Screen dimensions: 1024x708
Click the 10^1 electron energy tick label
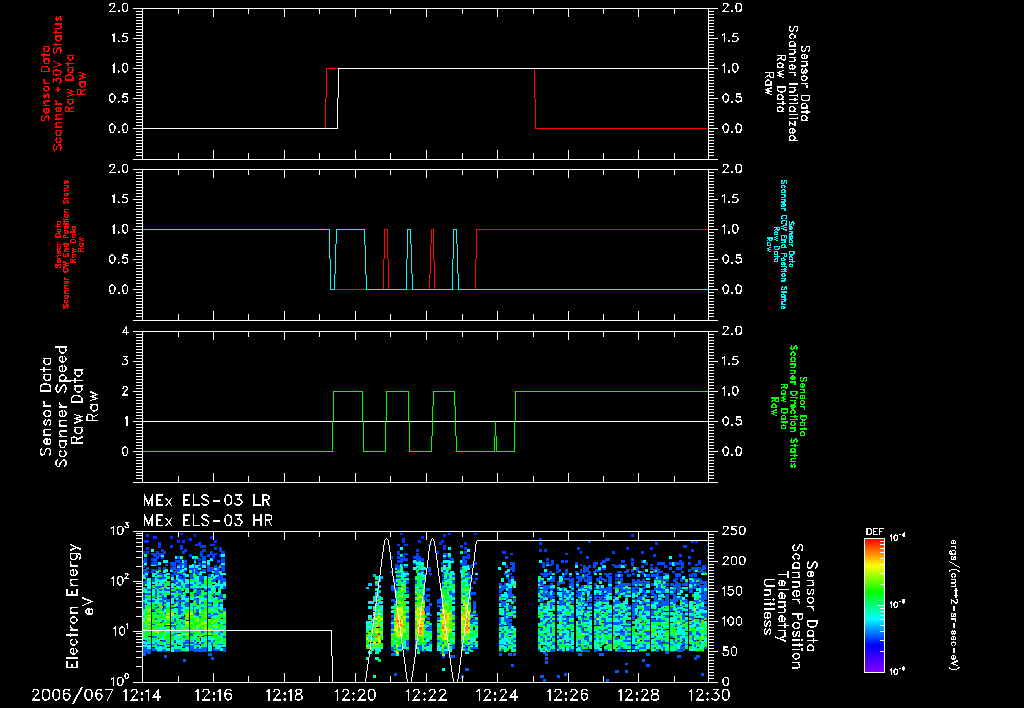[120, 631]
